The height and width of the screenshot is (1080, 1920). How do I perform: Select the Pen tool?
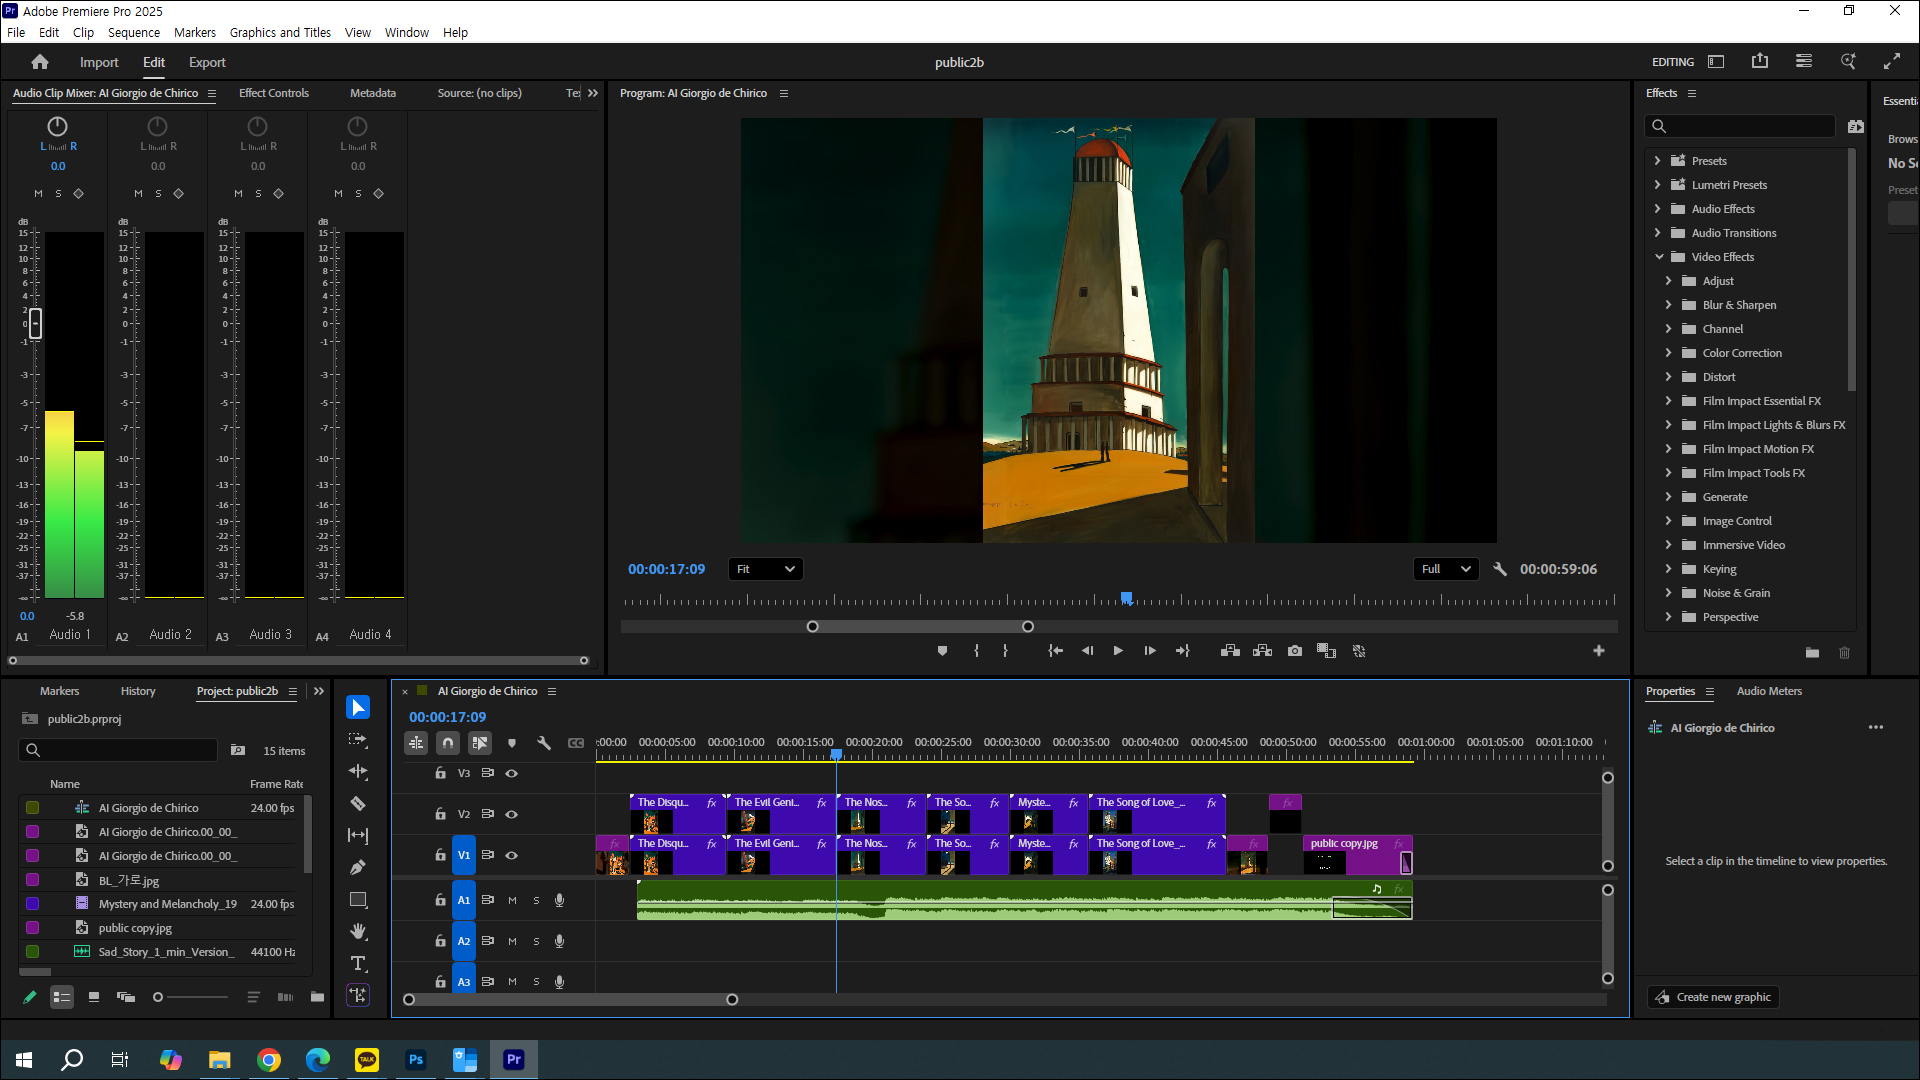(358, 867)
